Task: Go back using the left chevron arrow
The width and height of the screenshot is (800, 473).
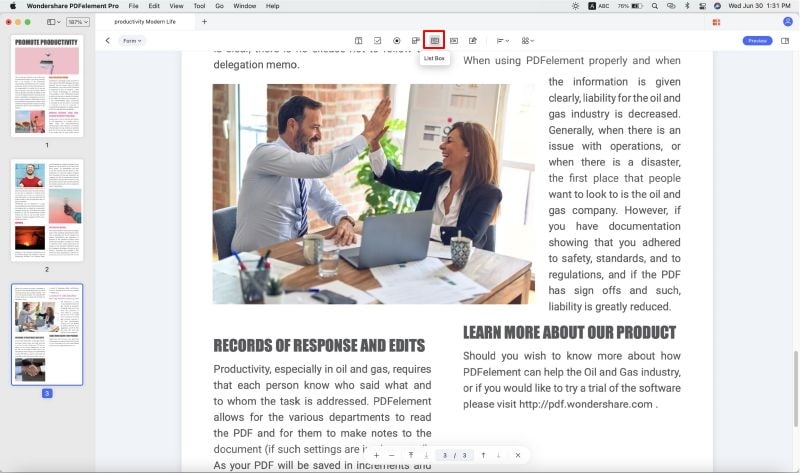Action: pyautogui.click(x=108, y=40)
